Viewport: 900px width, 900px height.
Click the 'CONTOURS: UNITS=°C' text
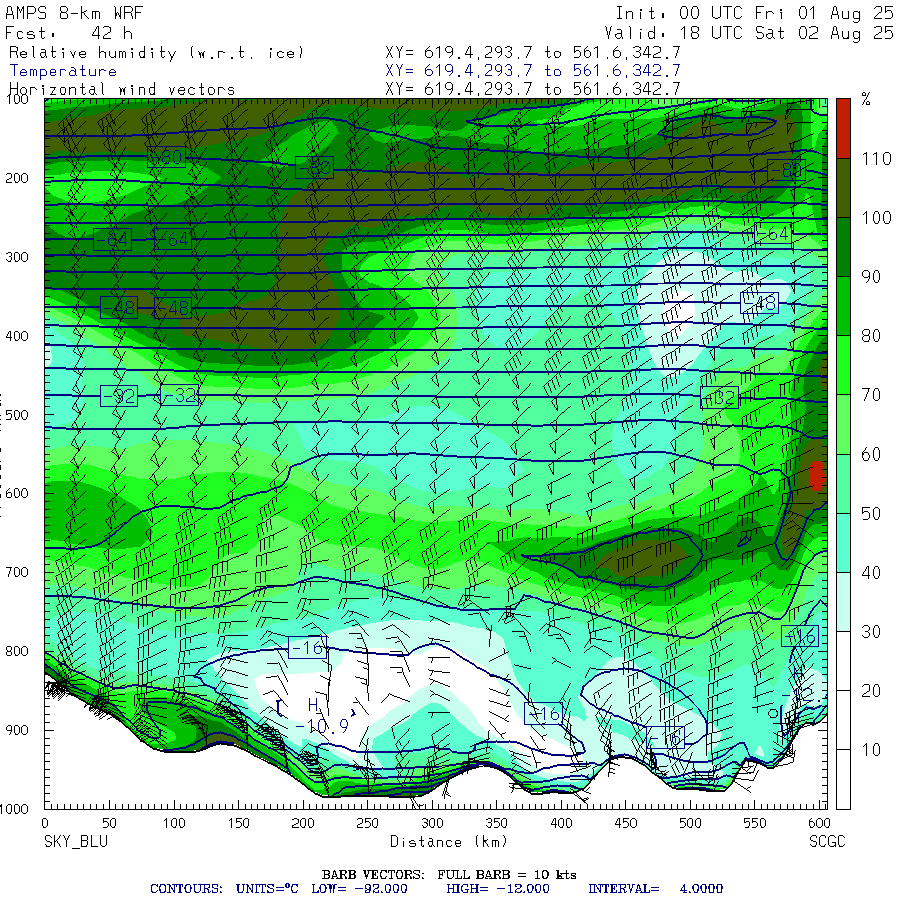tap(224, 889)
